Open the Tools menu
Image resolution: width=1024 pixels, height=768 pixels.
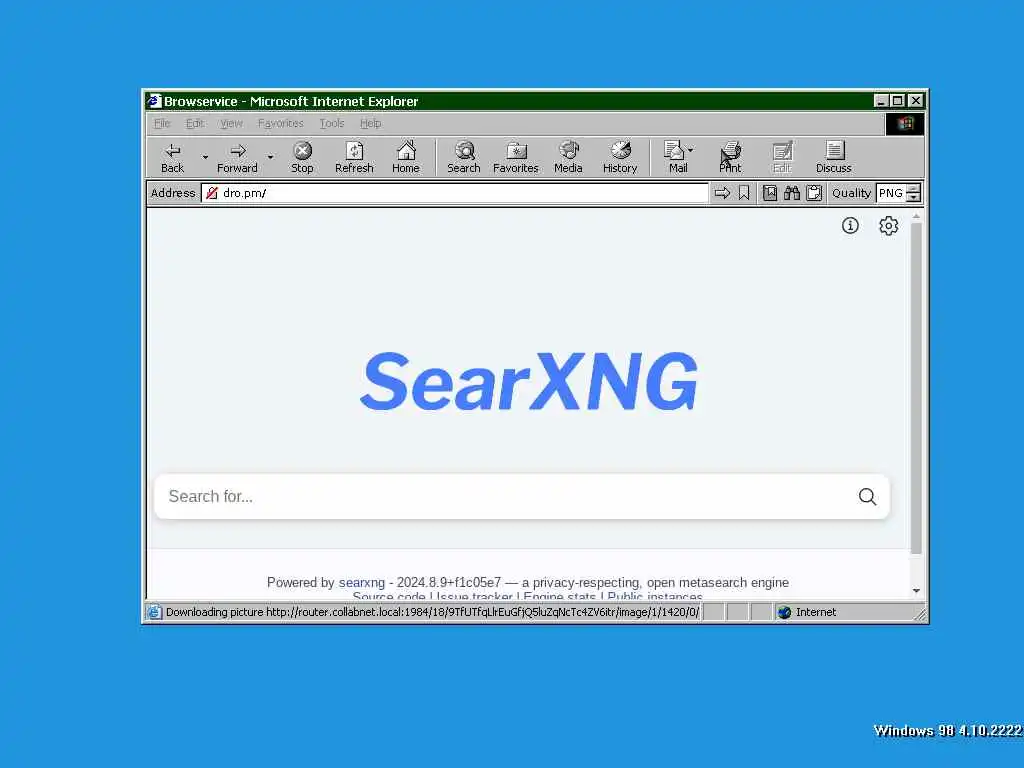pos(332,123)
